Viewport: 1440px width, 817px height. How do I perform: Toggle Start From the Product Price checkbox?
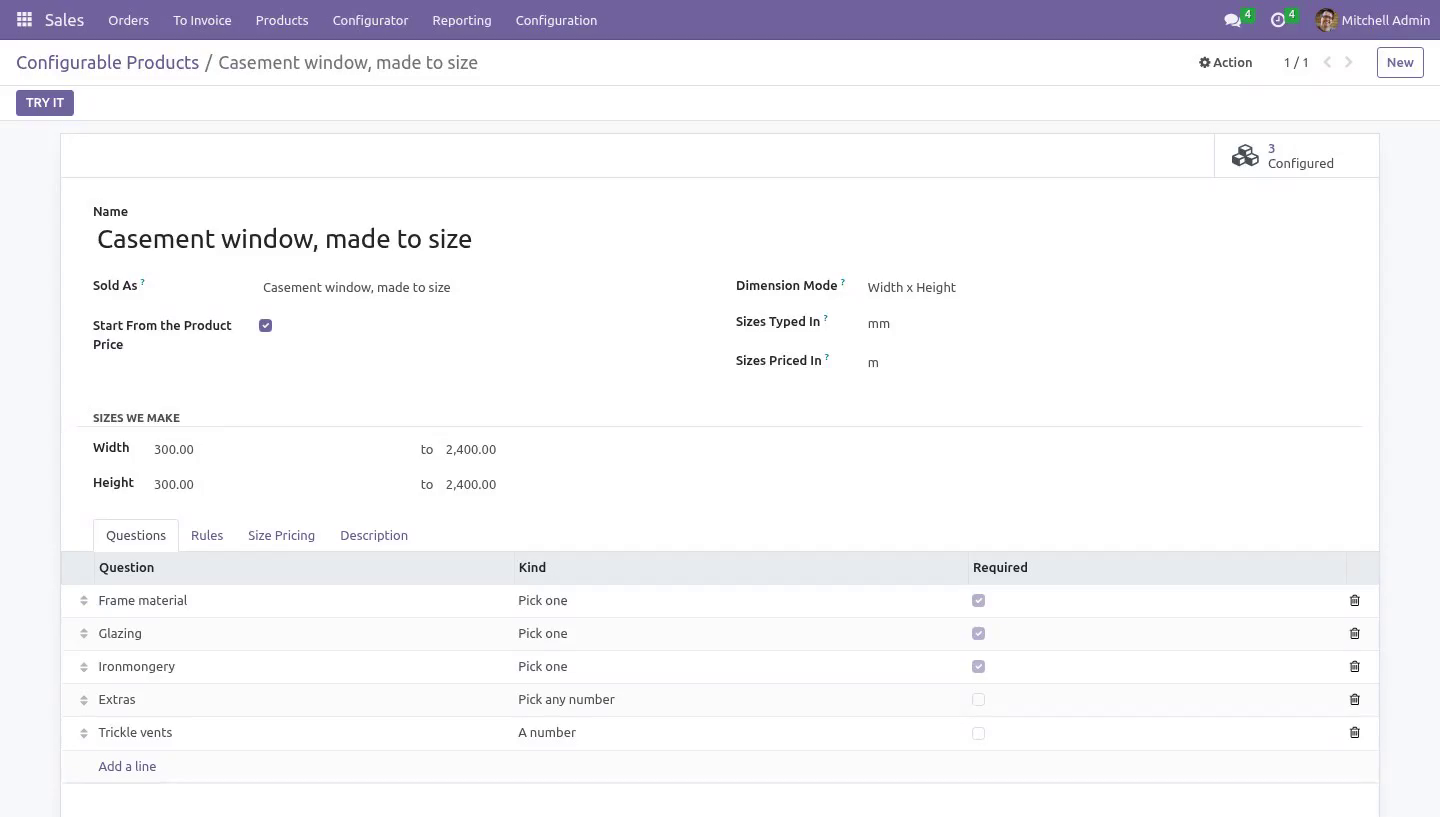pos(265,326)
